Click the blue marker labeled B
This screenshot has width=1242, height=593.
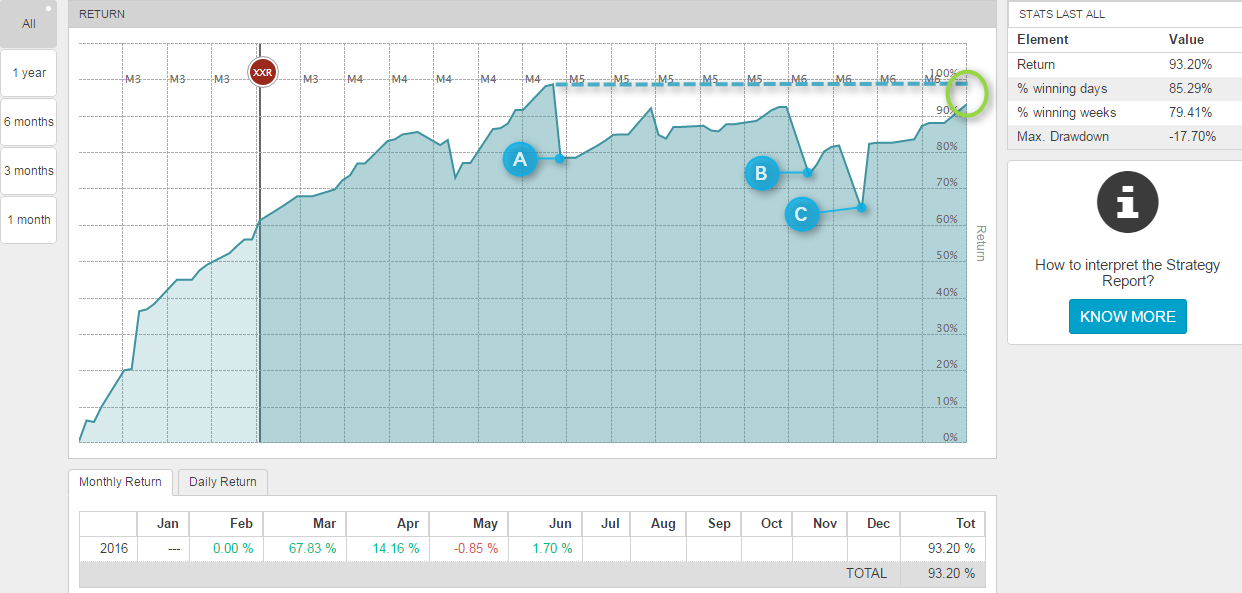point(762,174)
